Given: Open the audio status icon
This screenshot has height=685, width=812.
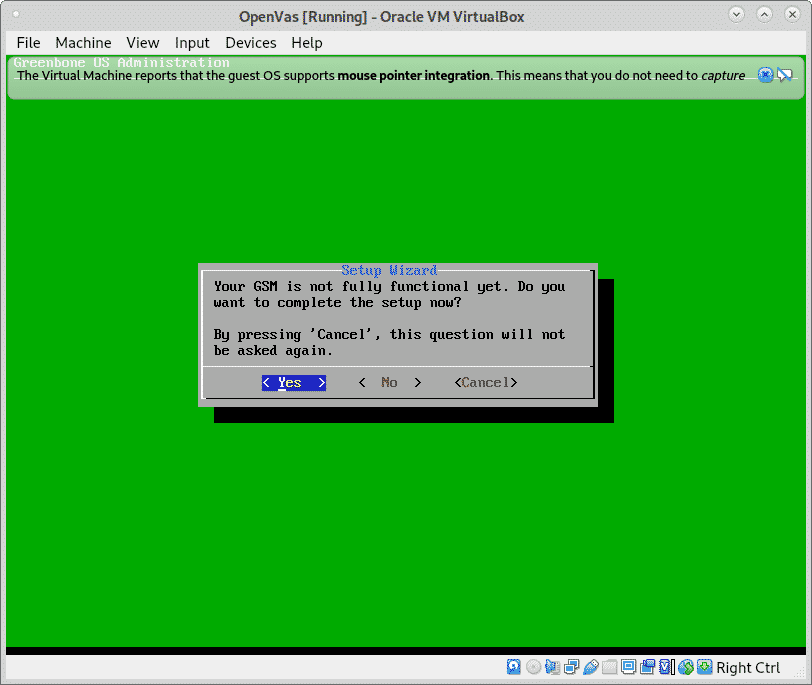Looking at the screenshot, I should pos(553,667).
